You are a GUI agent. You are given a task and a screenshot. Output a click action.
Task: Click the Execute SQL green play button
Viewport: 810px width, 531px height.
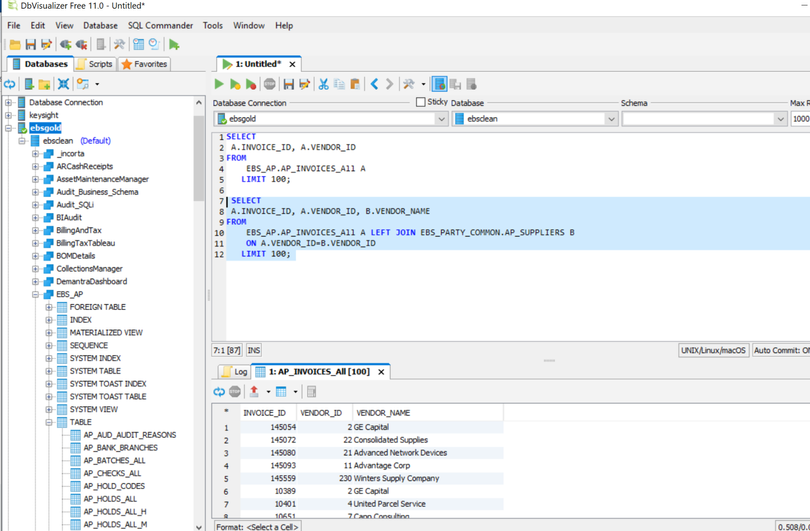point(219,85)
